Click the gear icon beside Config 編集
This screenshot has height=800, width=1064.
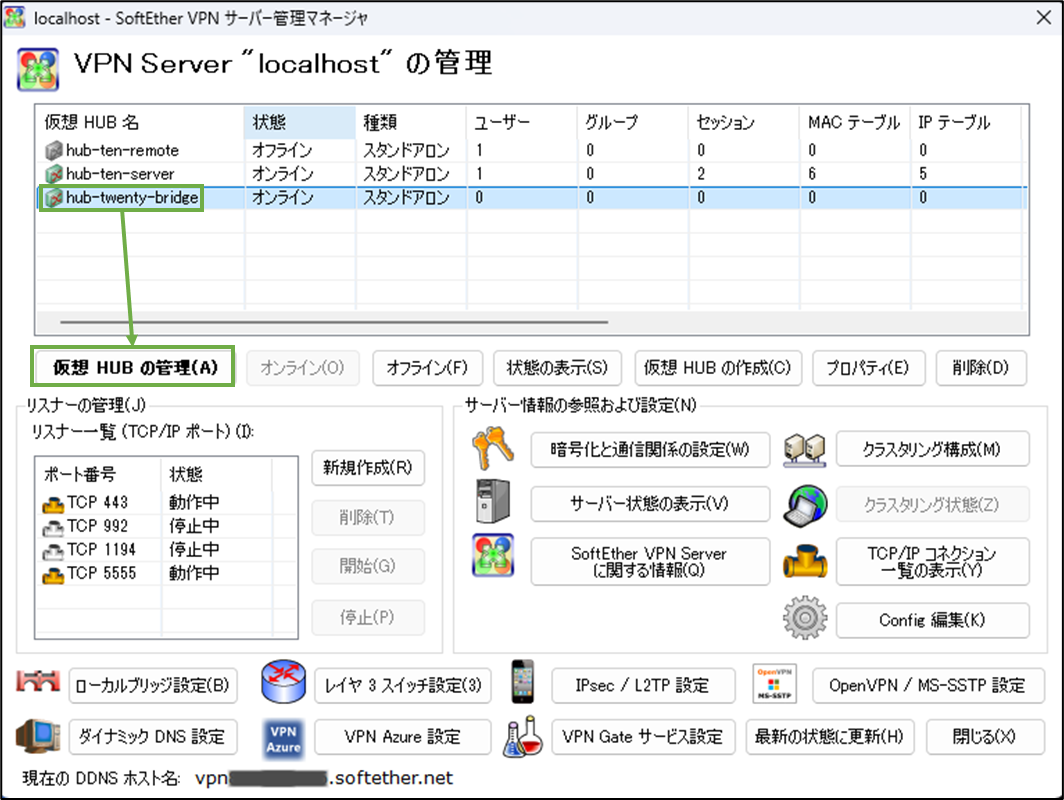click(806, 619)
